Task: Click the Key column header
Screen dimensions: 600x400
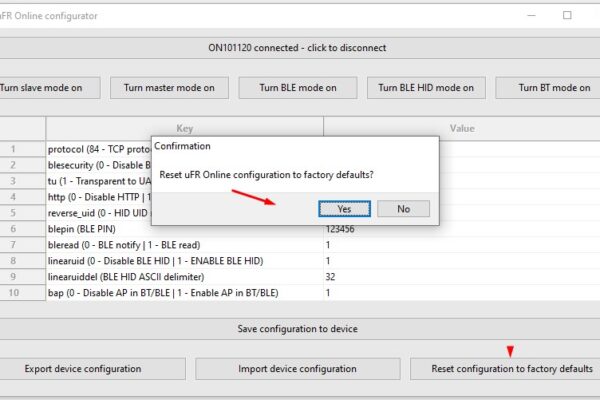Action: pos(184,129)
